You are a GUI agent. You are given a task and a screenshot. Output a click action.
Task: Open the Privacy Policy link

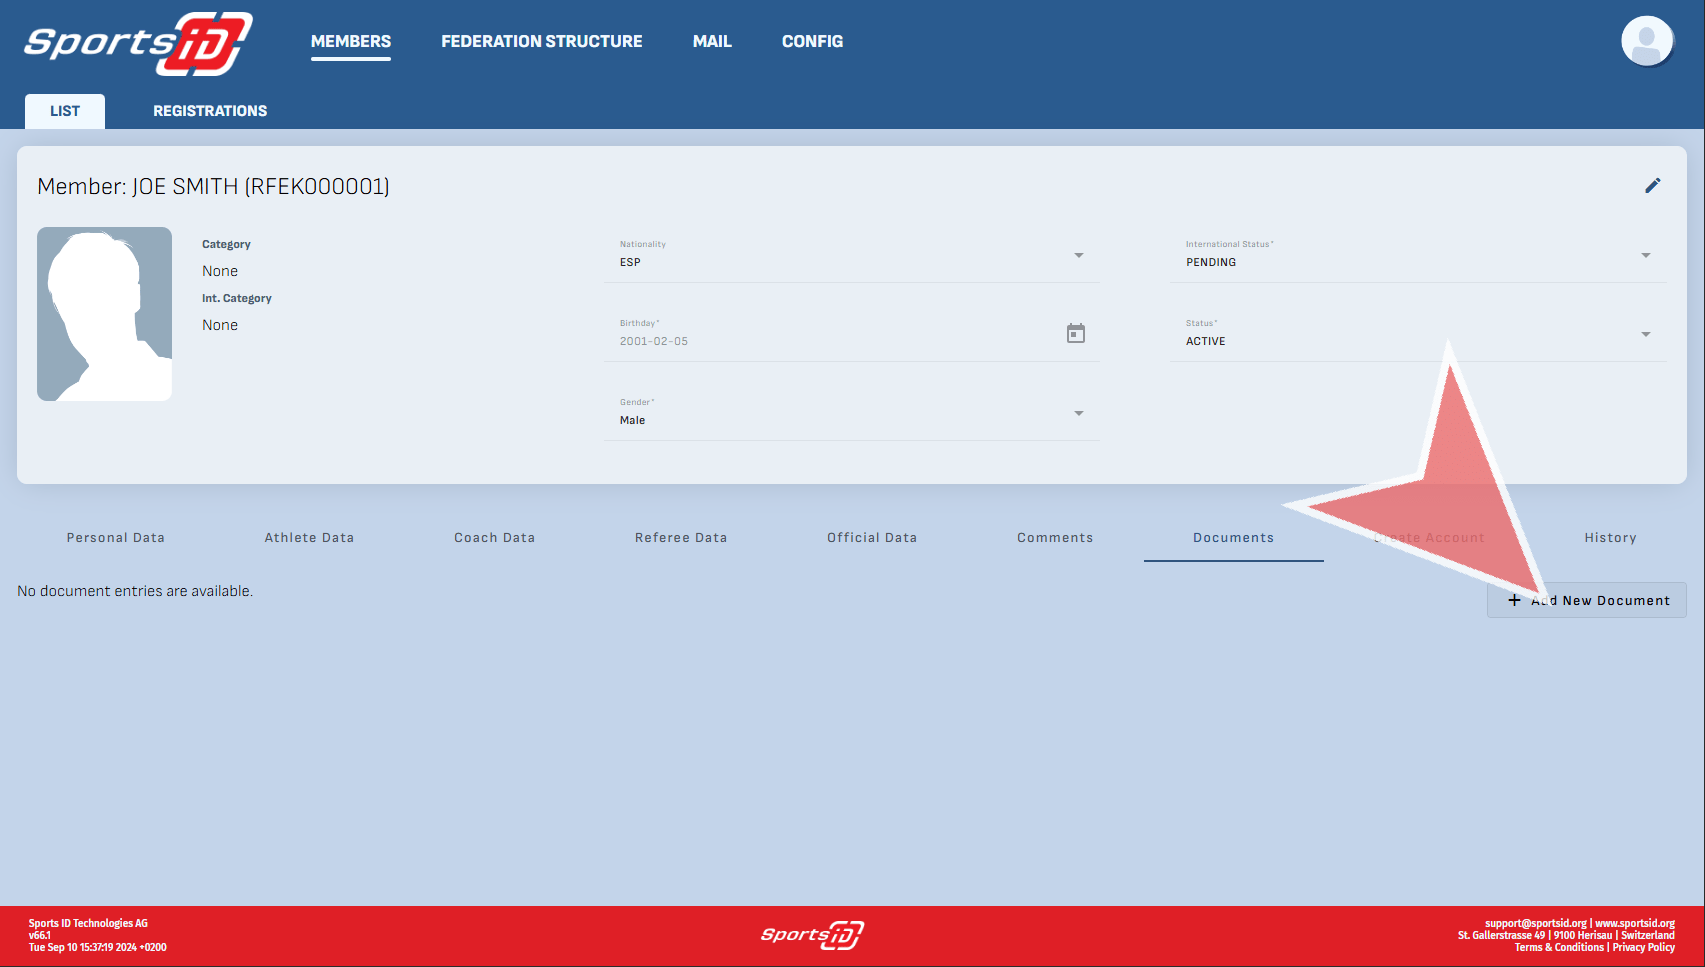click(x=1643, y=948)
